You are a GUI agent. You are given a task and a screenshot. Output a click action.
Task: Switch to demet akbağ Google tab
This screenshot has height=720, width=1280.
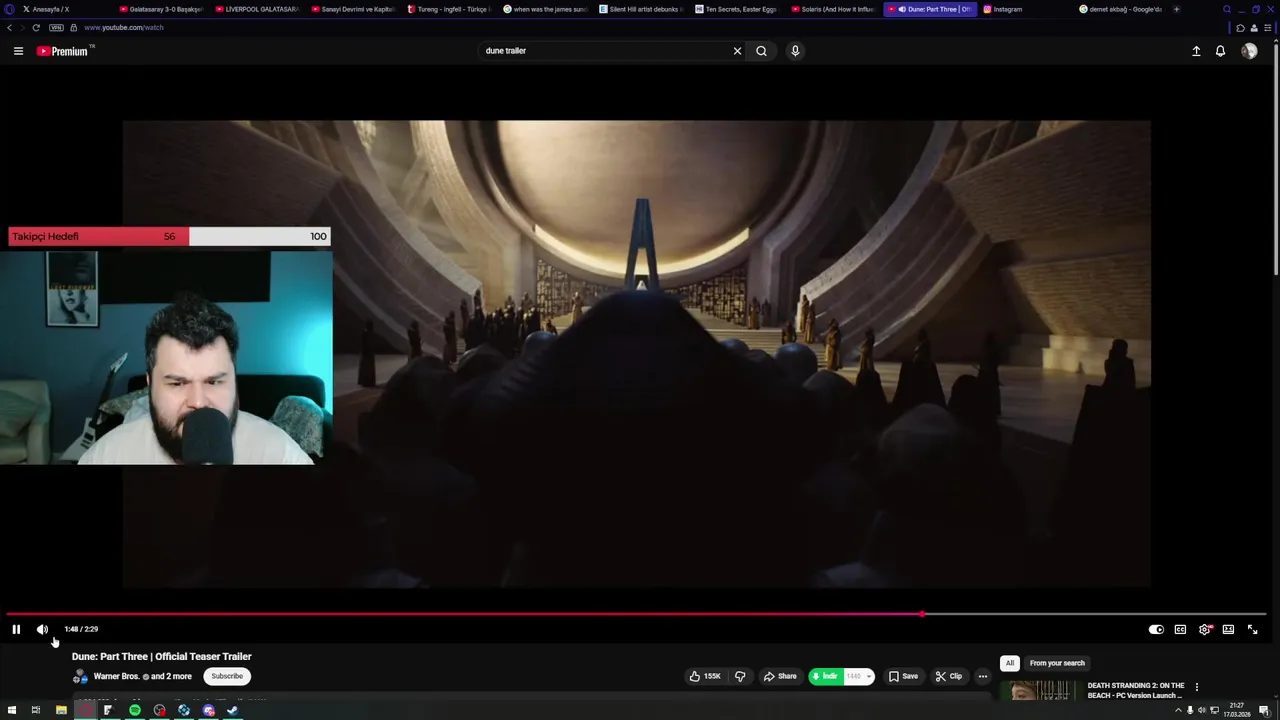click(1120, 9)
